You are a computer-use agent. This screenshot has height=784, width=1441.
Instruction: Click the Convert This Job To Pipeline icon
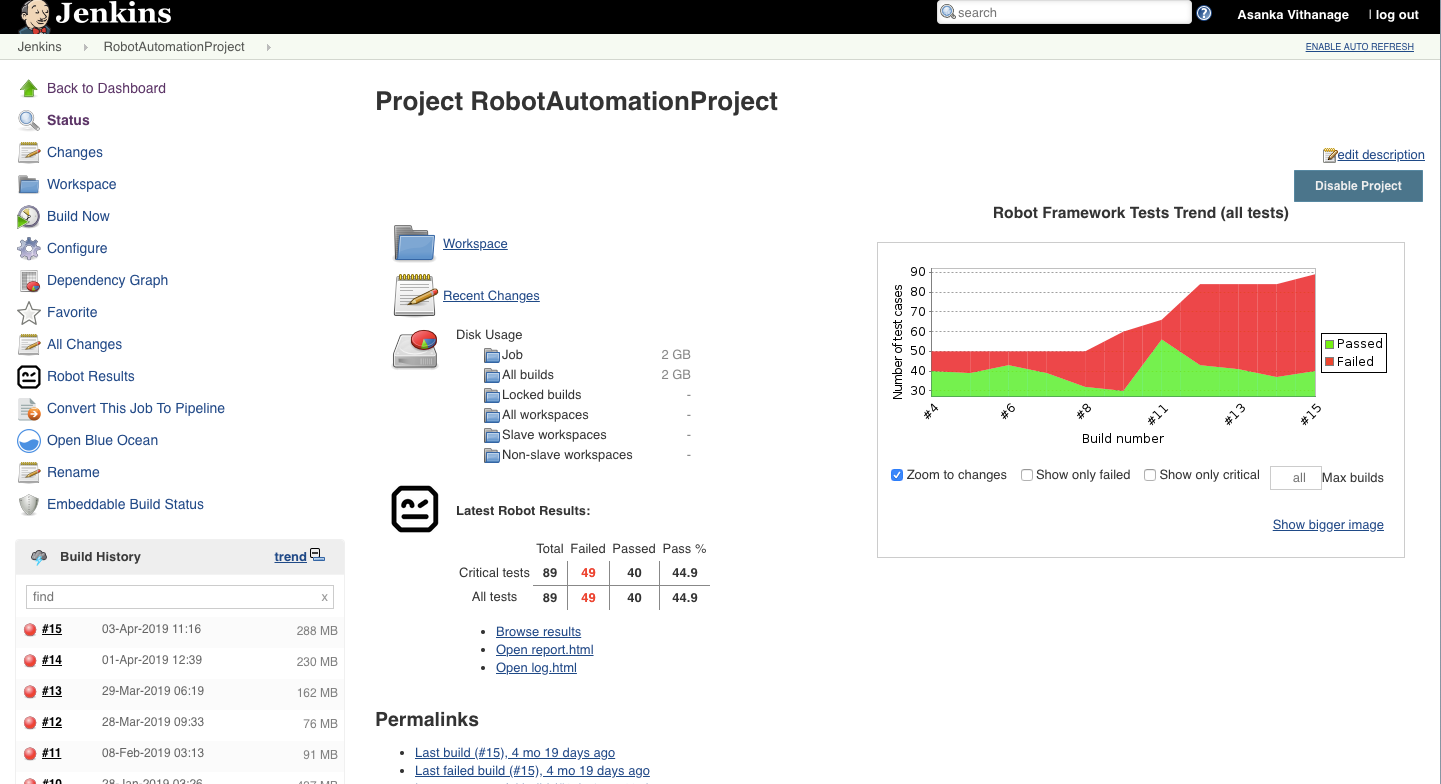coord(29,408)
